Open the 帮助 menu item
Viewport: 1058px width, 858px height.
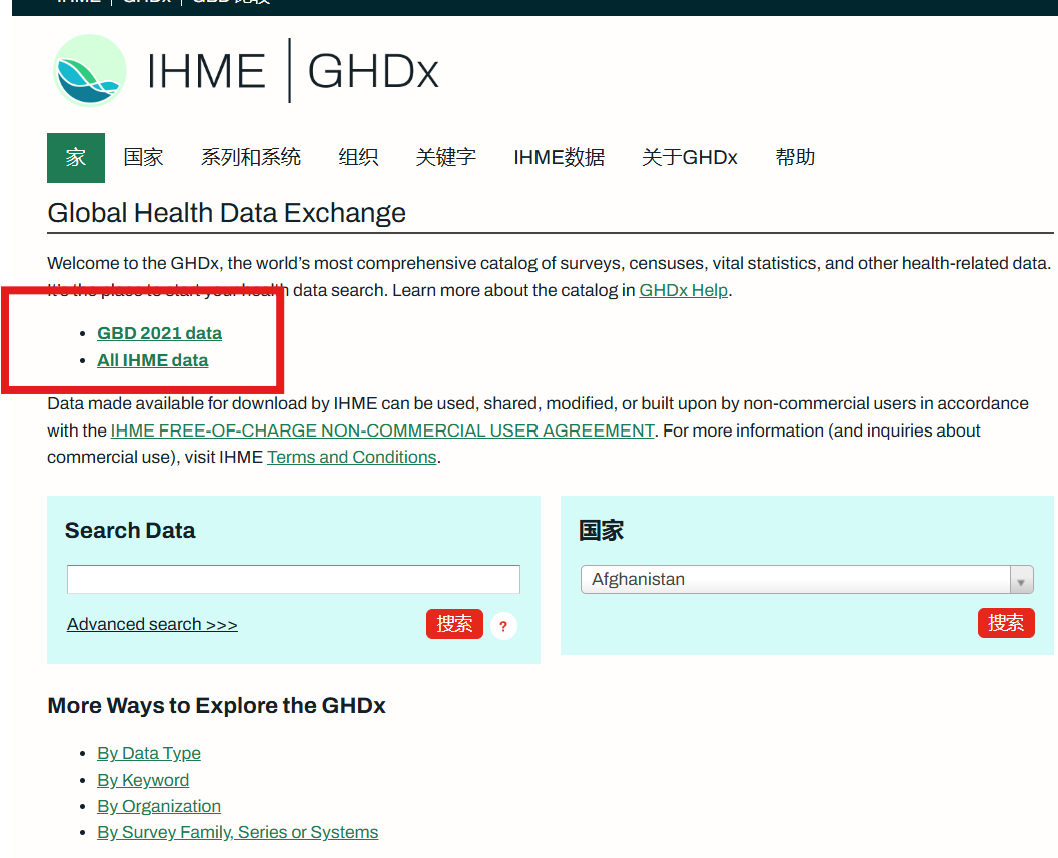(x=795, y=158)
